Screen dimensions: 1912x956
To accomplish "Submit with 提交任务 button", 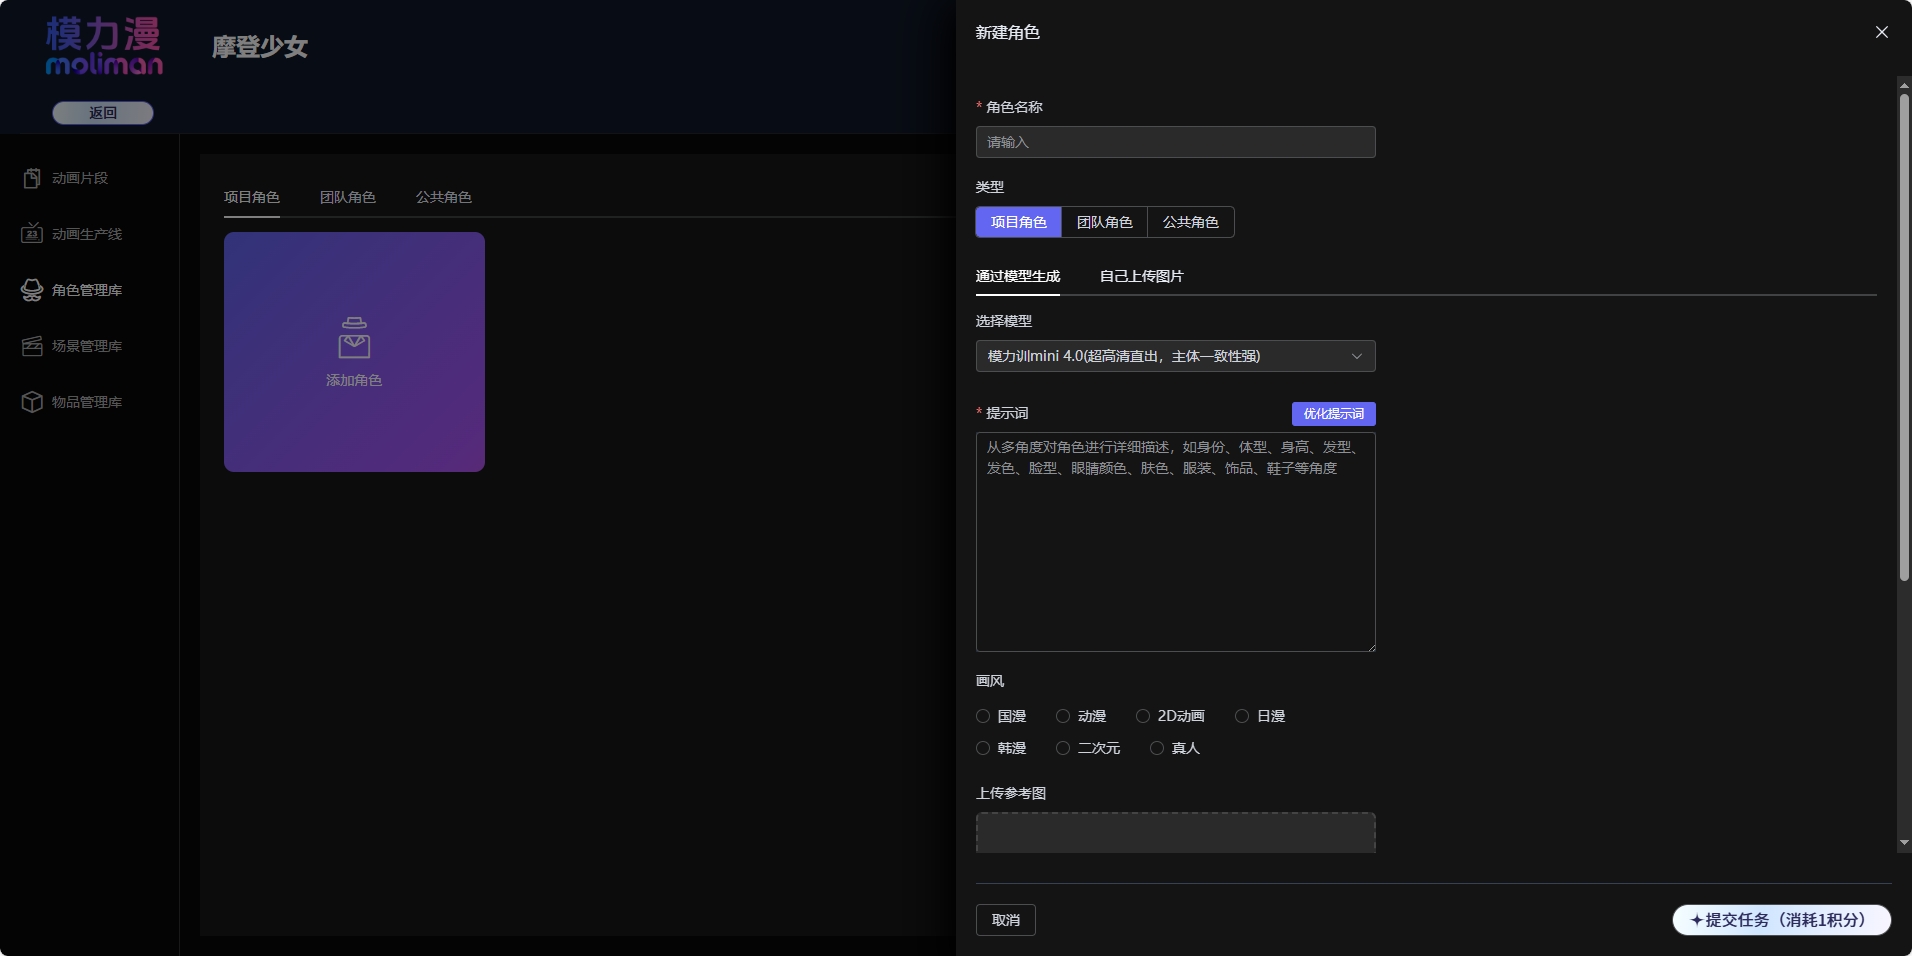I will pos(1781,920).
